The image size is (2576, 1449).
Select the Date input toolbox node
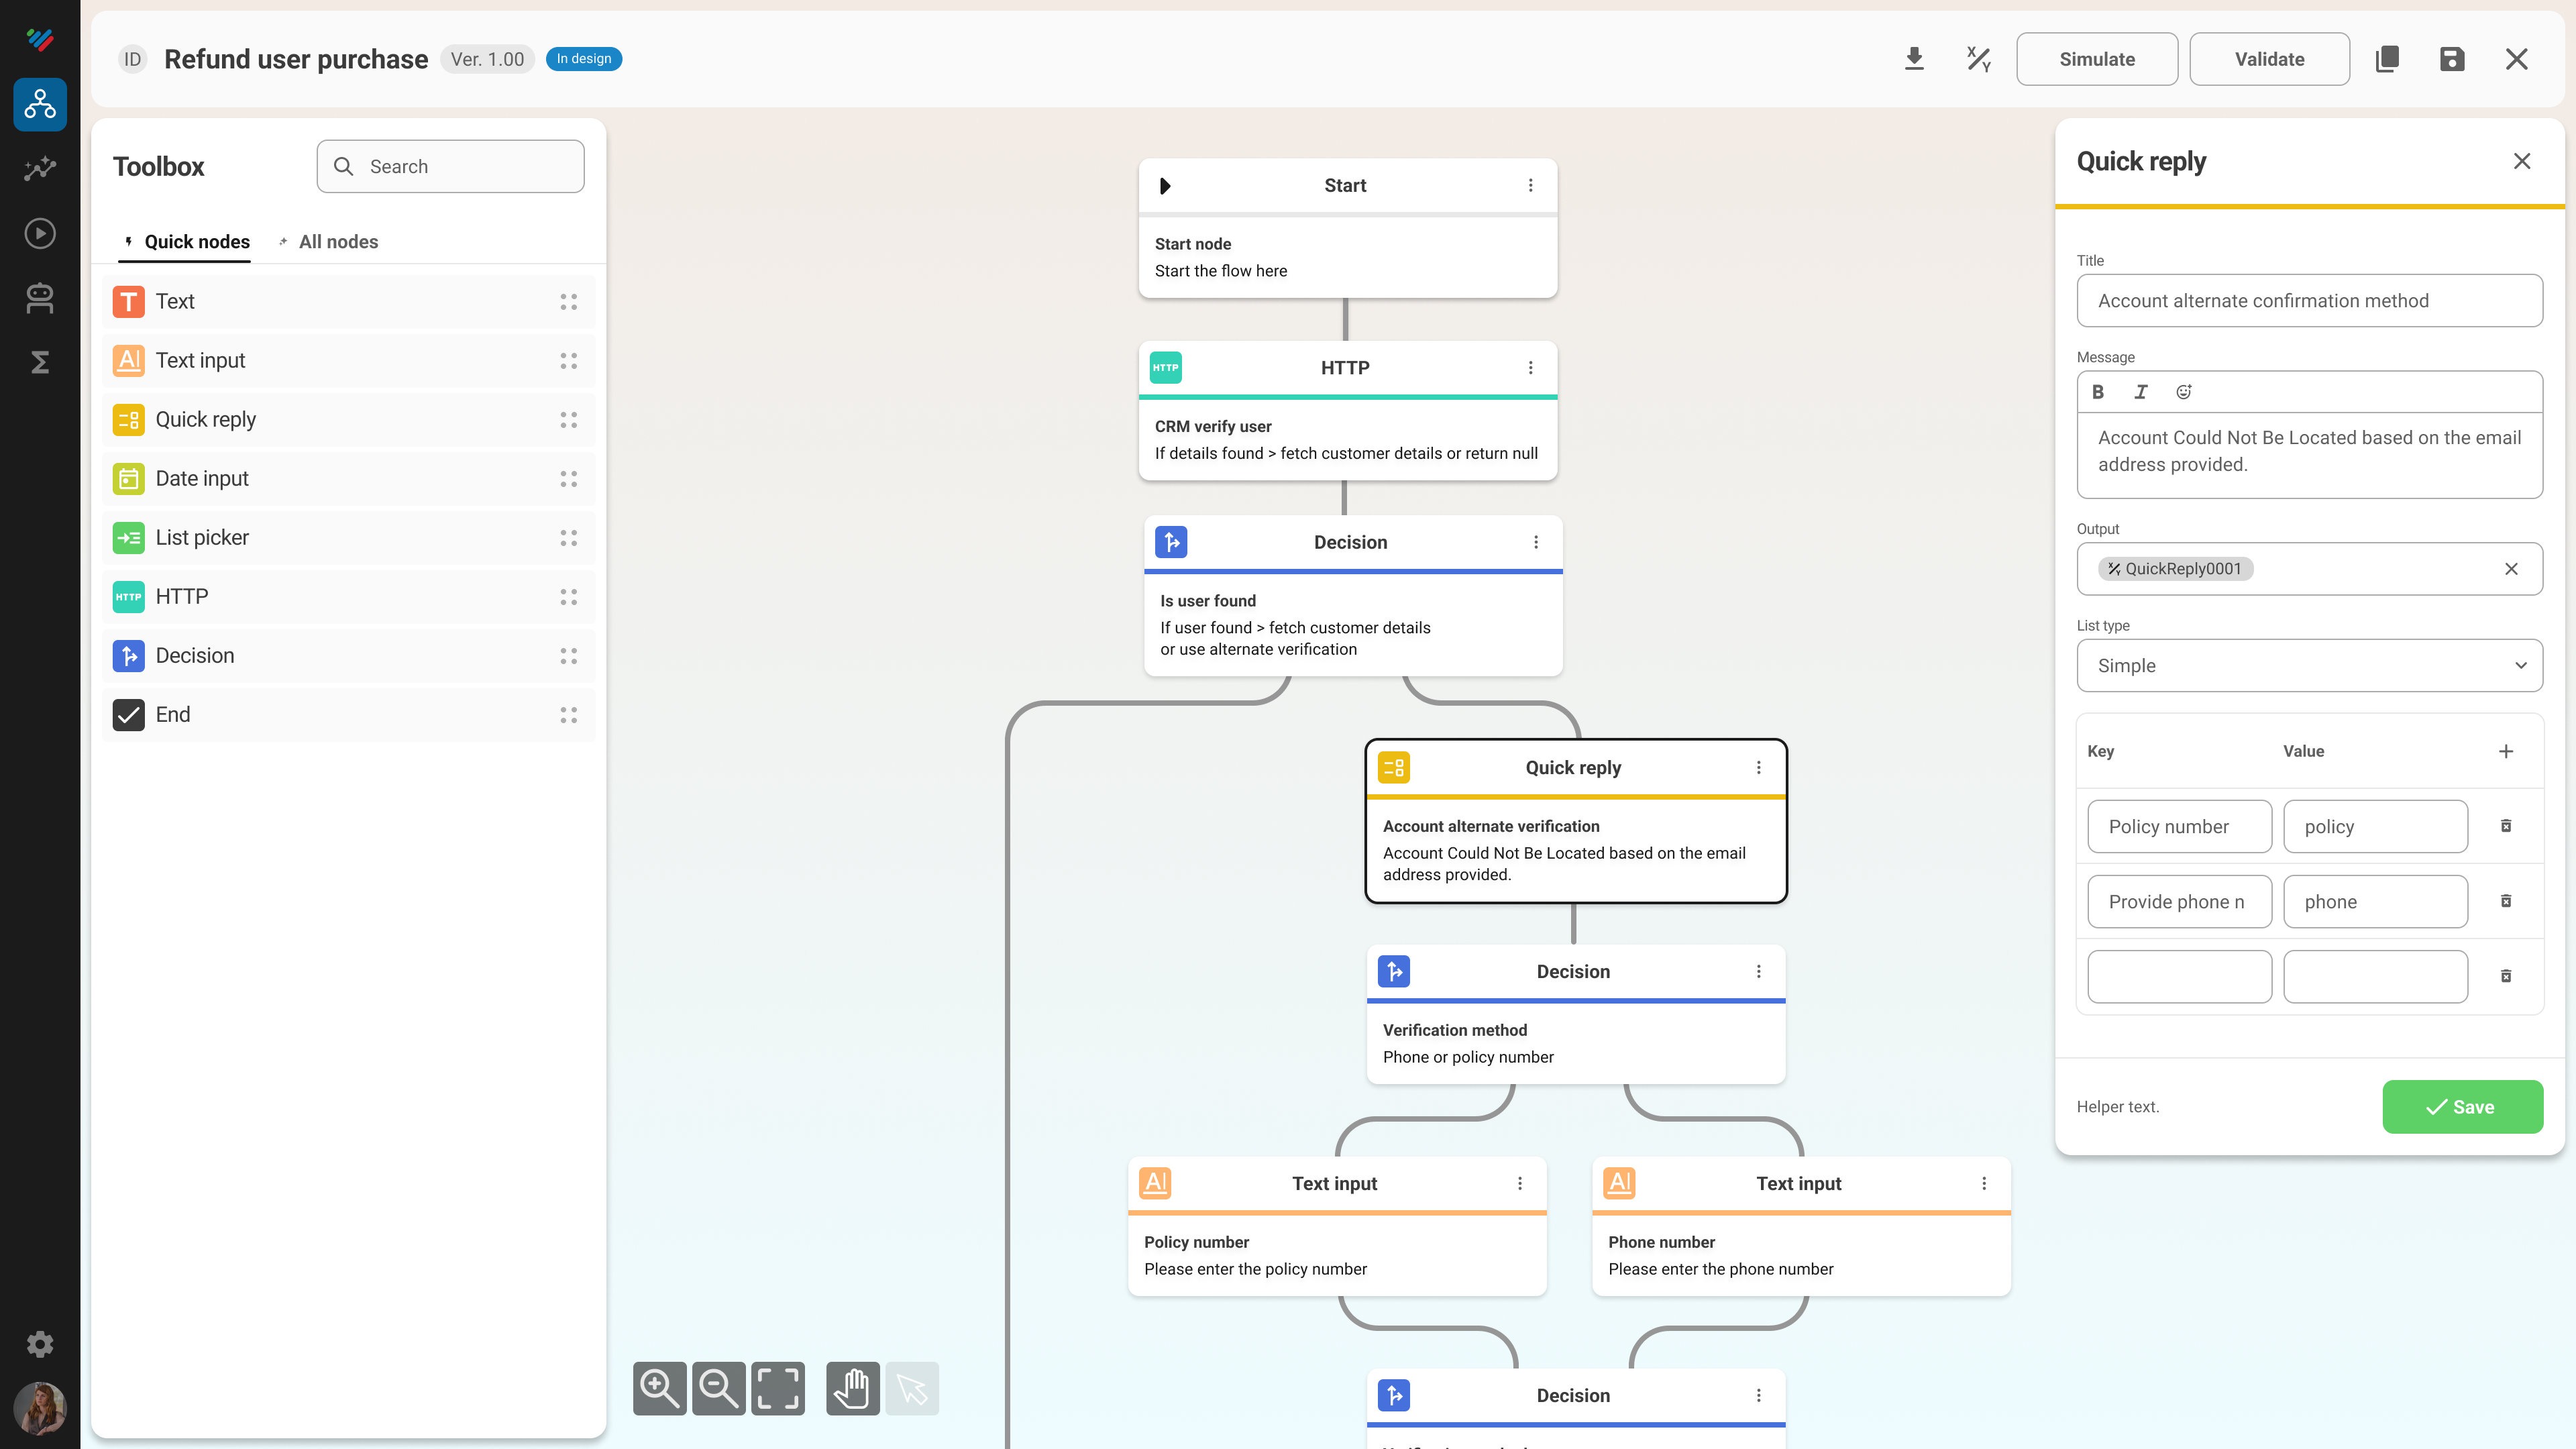[x=348, y=479]
